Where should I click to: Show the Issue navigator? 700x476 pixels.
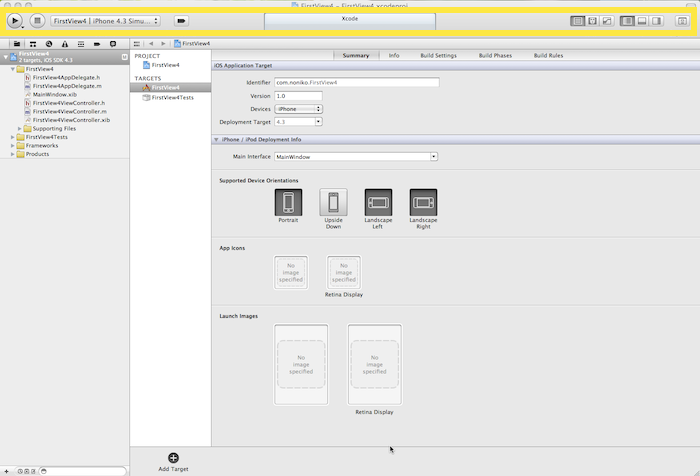pyautogui.click(x=65, y=44)
